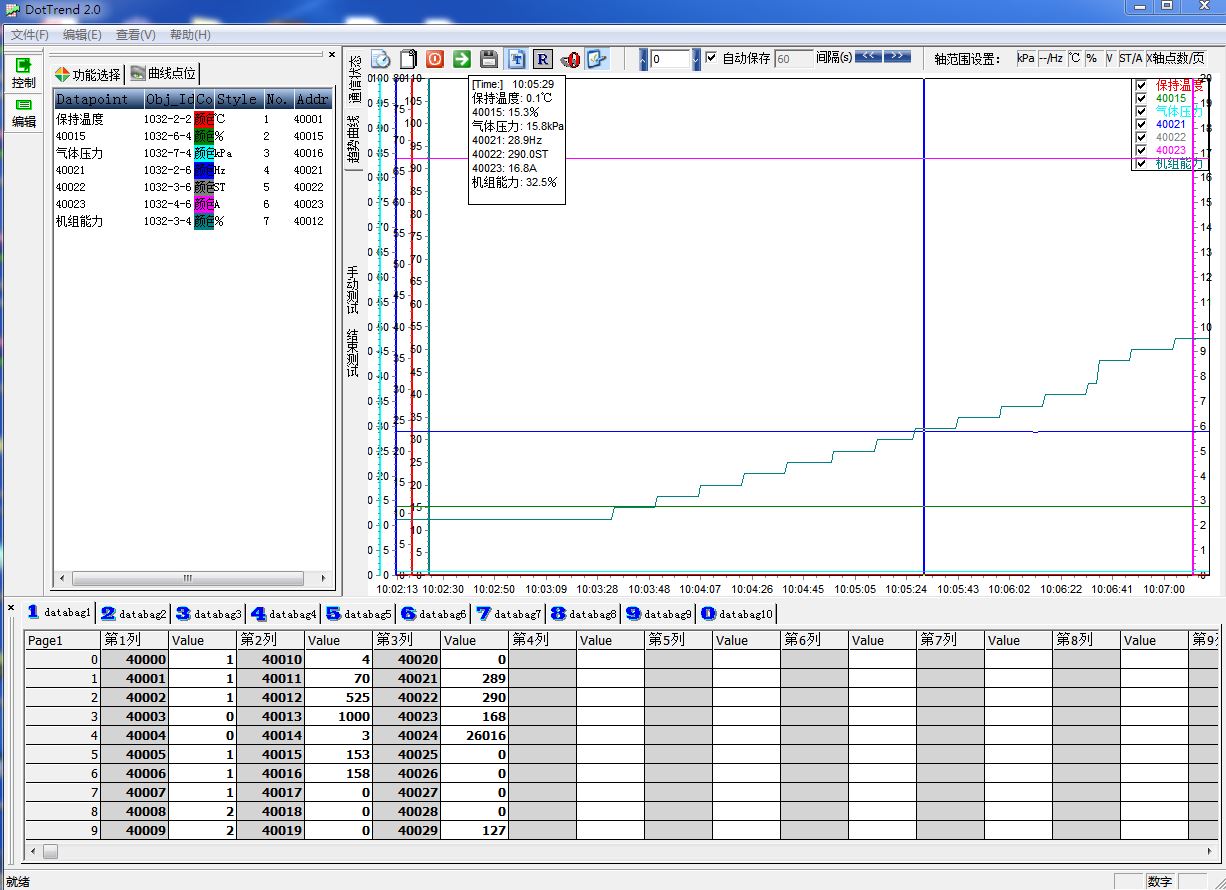Viewport: 1226px width, 890px height.
Task: Click the cyan color swatch for 气体压力
Action: point(203,153)
